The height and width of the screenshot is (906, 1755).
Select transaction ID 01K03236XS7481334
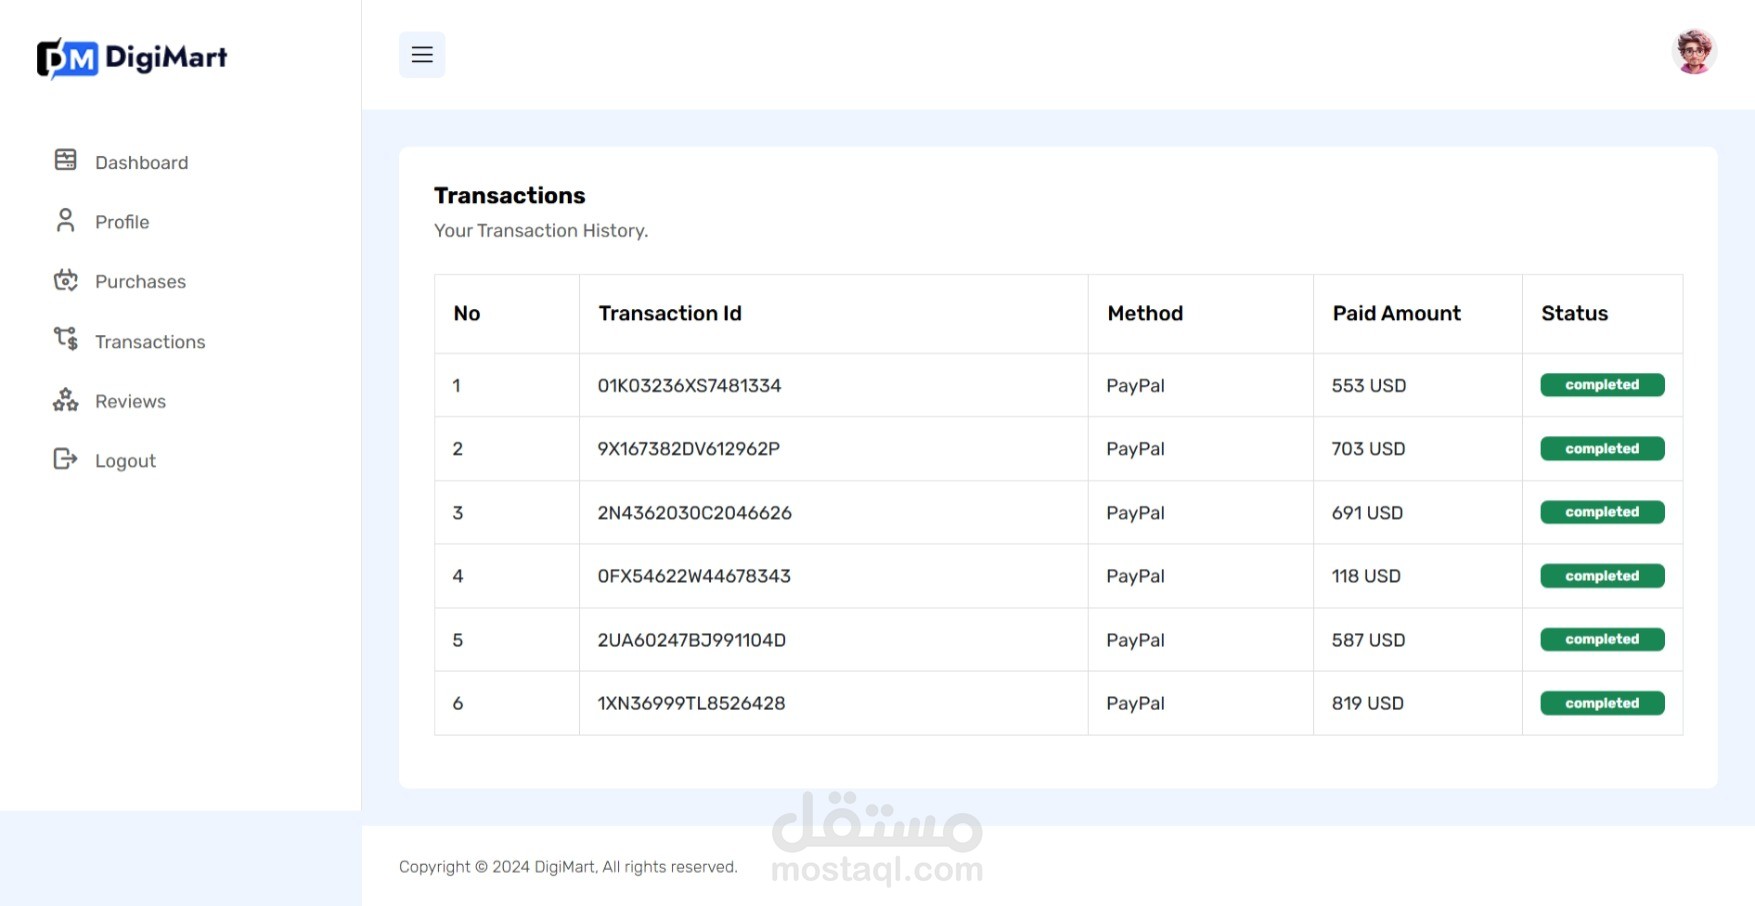689,386
